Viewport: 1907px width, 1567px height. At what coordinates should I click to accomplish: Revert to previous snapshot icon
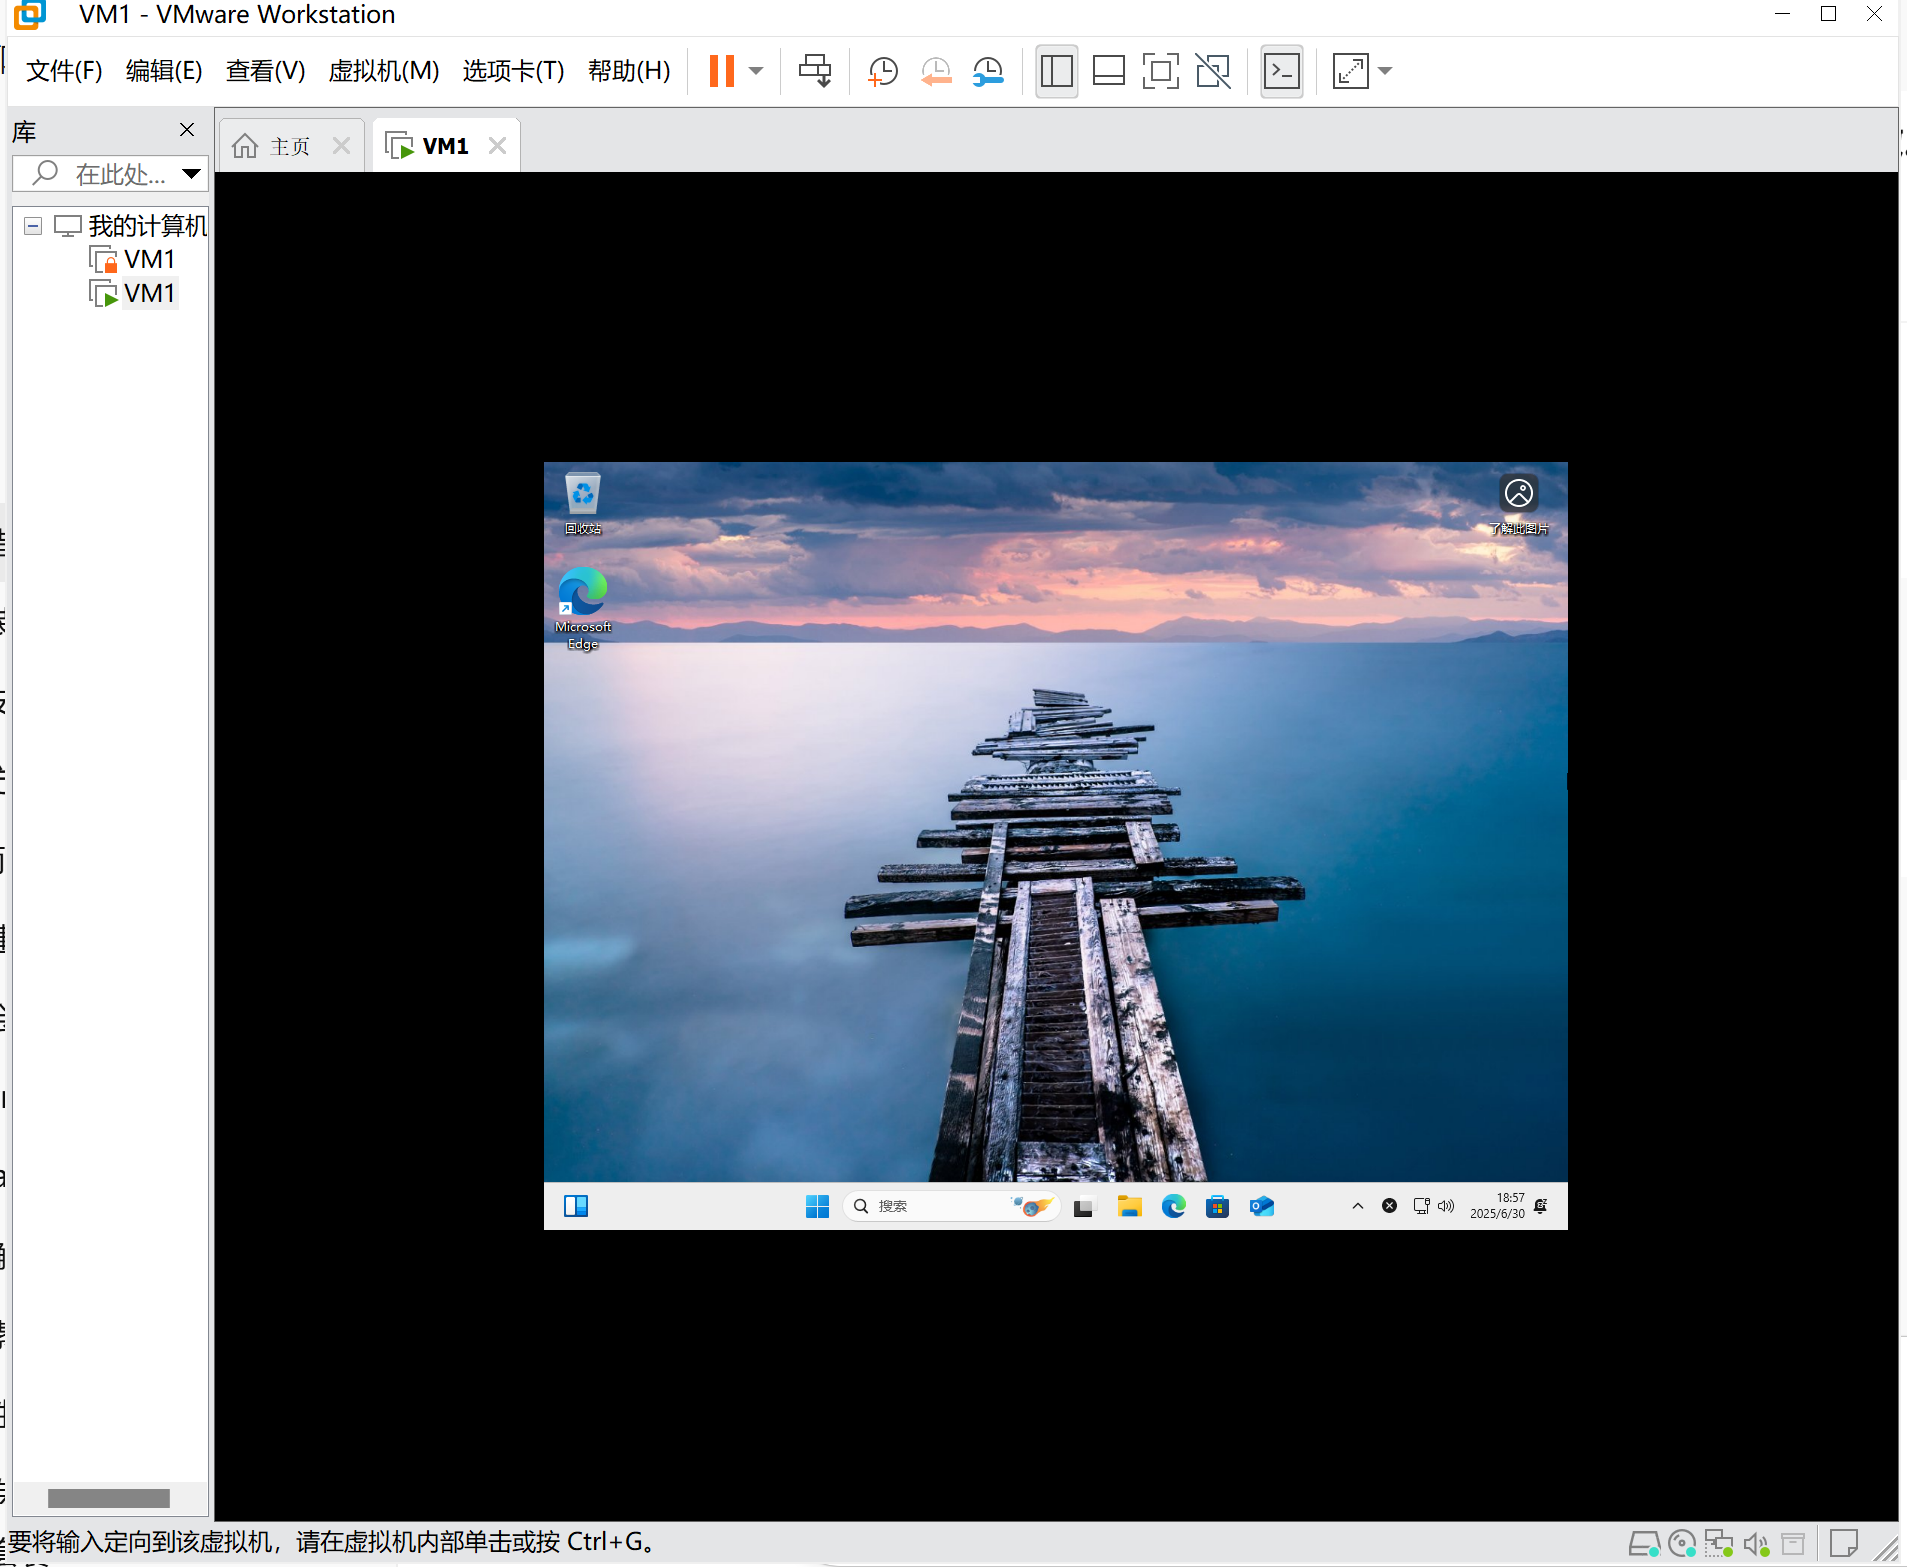coord(936,71)
